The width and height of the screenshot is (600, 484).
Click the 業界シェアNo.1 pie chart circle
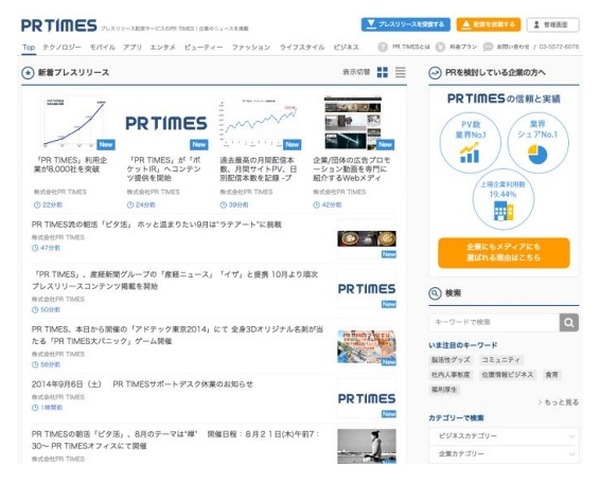pyautogui.click(x=538, y=142)
